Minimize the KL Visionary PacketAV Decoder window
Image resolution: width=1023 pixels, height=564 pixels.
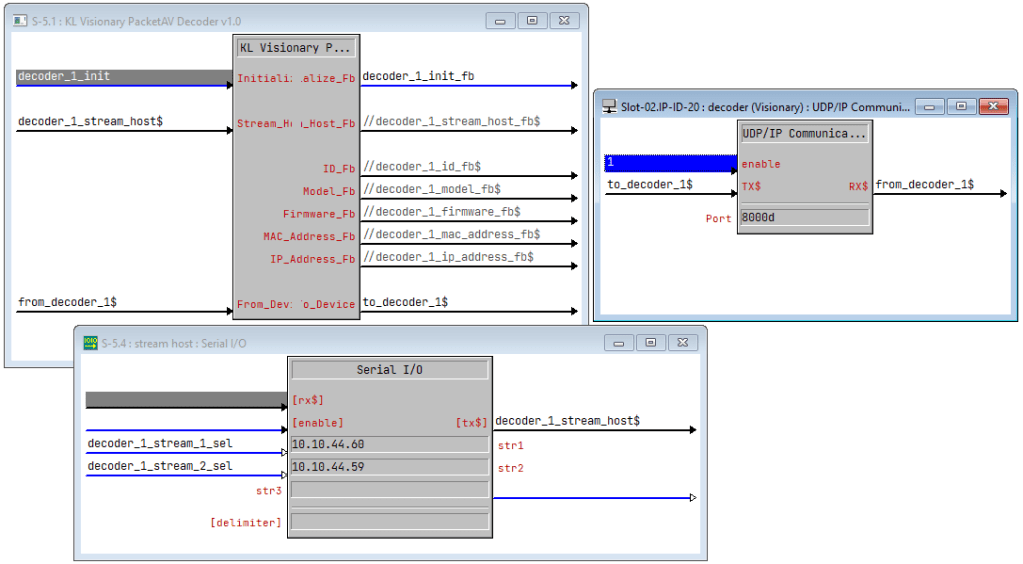[x=499, y=21]
